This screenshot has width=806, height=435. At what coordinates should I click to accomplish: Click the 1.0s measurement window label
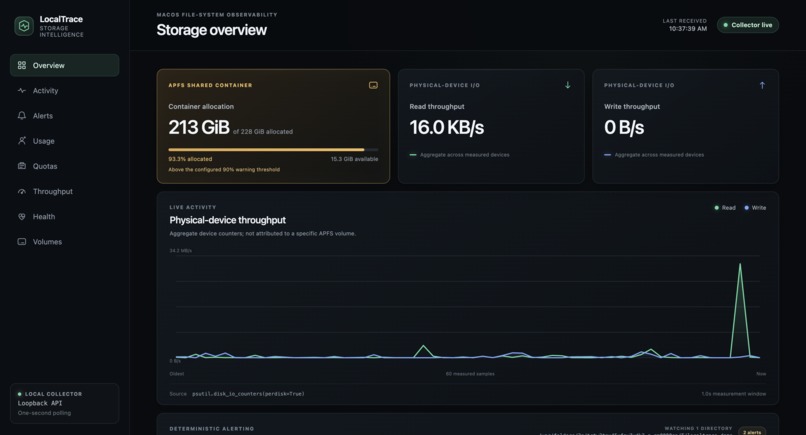734,394
